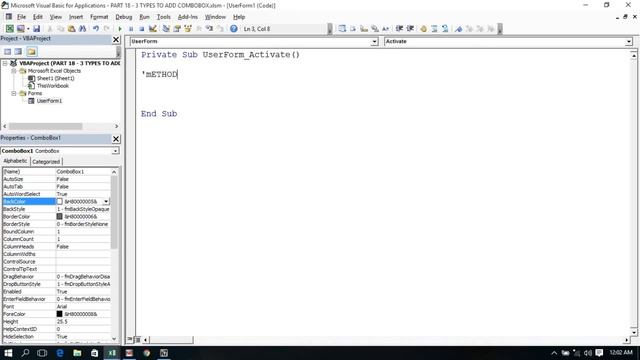
Task: Click the Excel icon in the taskbar
Action: pyautogui.click(x=112, y=353)
